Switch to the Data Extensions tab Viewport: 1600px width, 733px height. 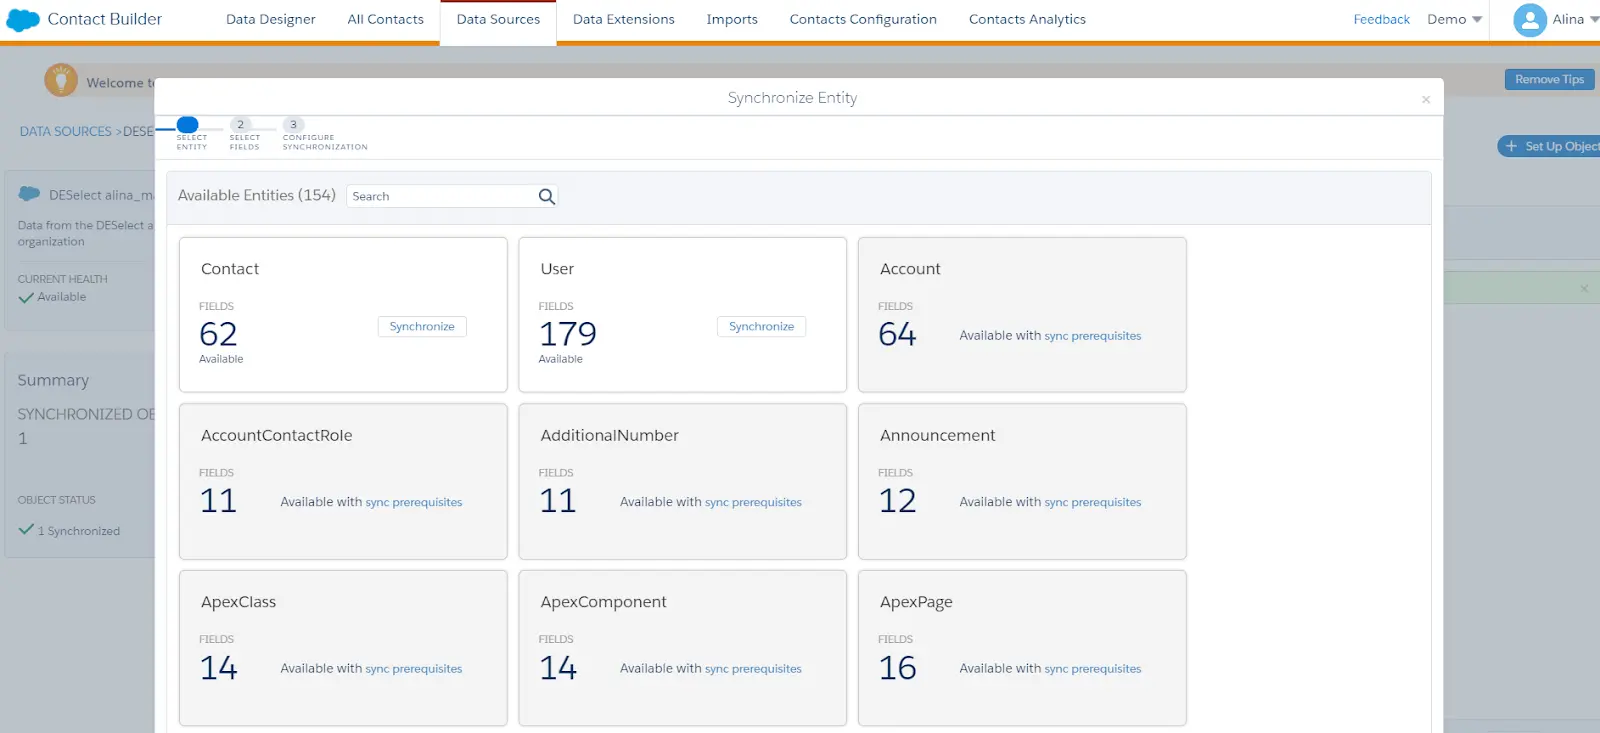tap(623, 20)
